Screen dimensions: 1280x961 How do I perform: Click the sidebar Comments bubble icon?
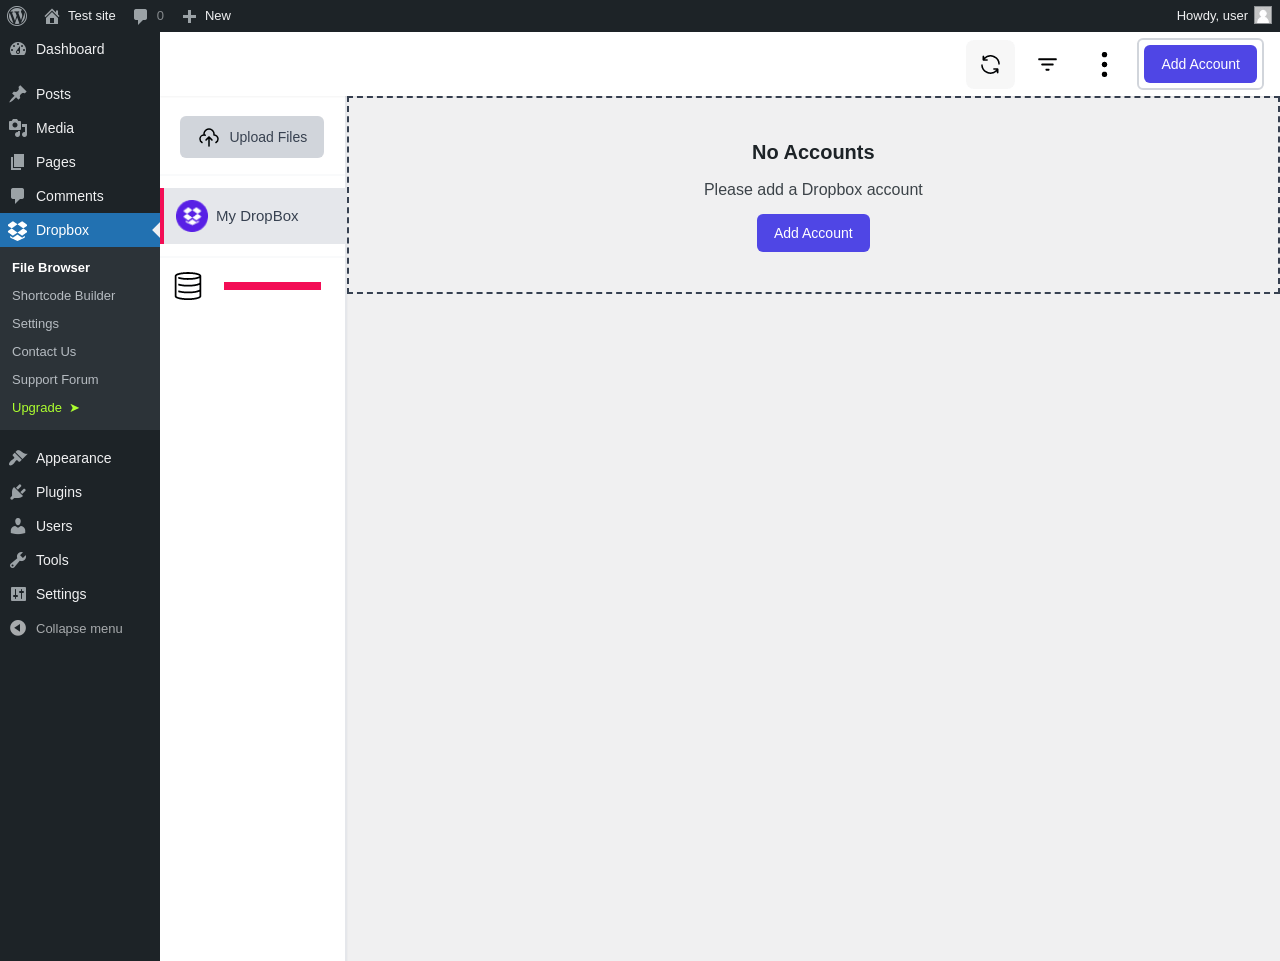click(x=18, y=196)
